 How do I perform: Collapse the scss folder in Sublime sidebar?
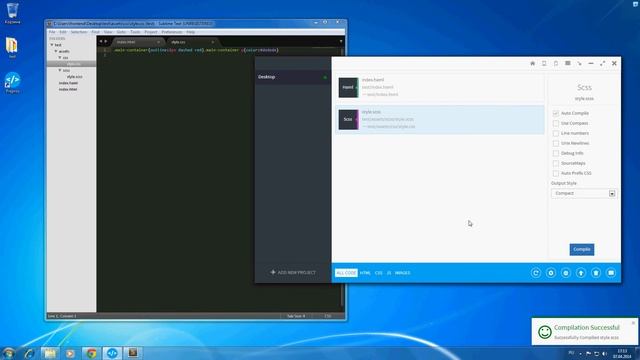click(60, 70)
